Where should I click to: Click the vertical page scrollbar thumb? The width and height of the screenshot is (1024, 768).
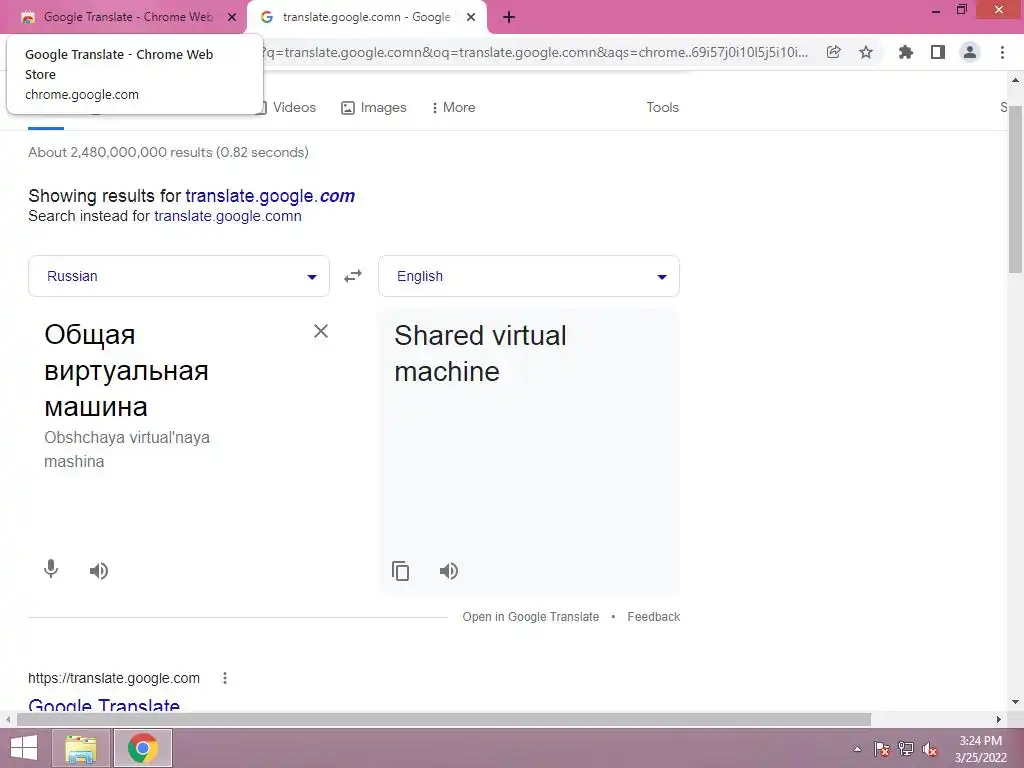(x=1015, y=189)
